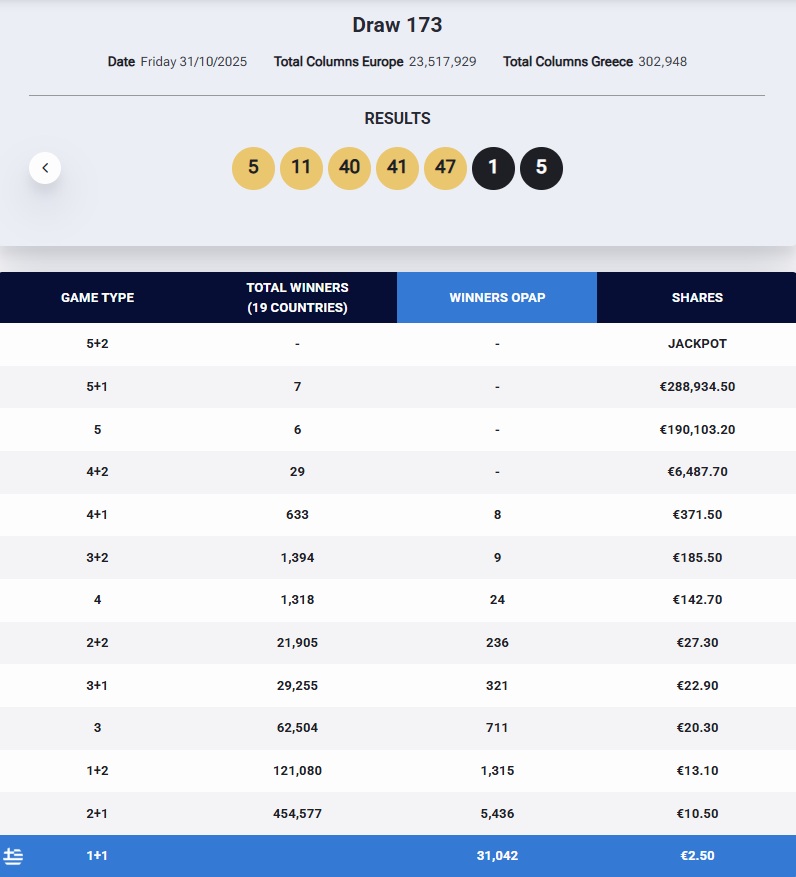Click the yellow ball number 5
This screenshot has height=877, width=796.
[x=253, y=167]
